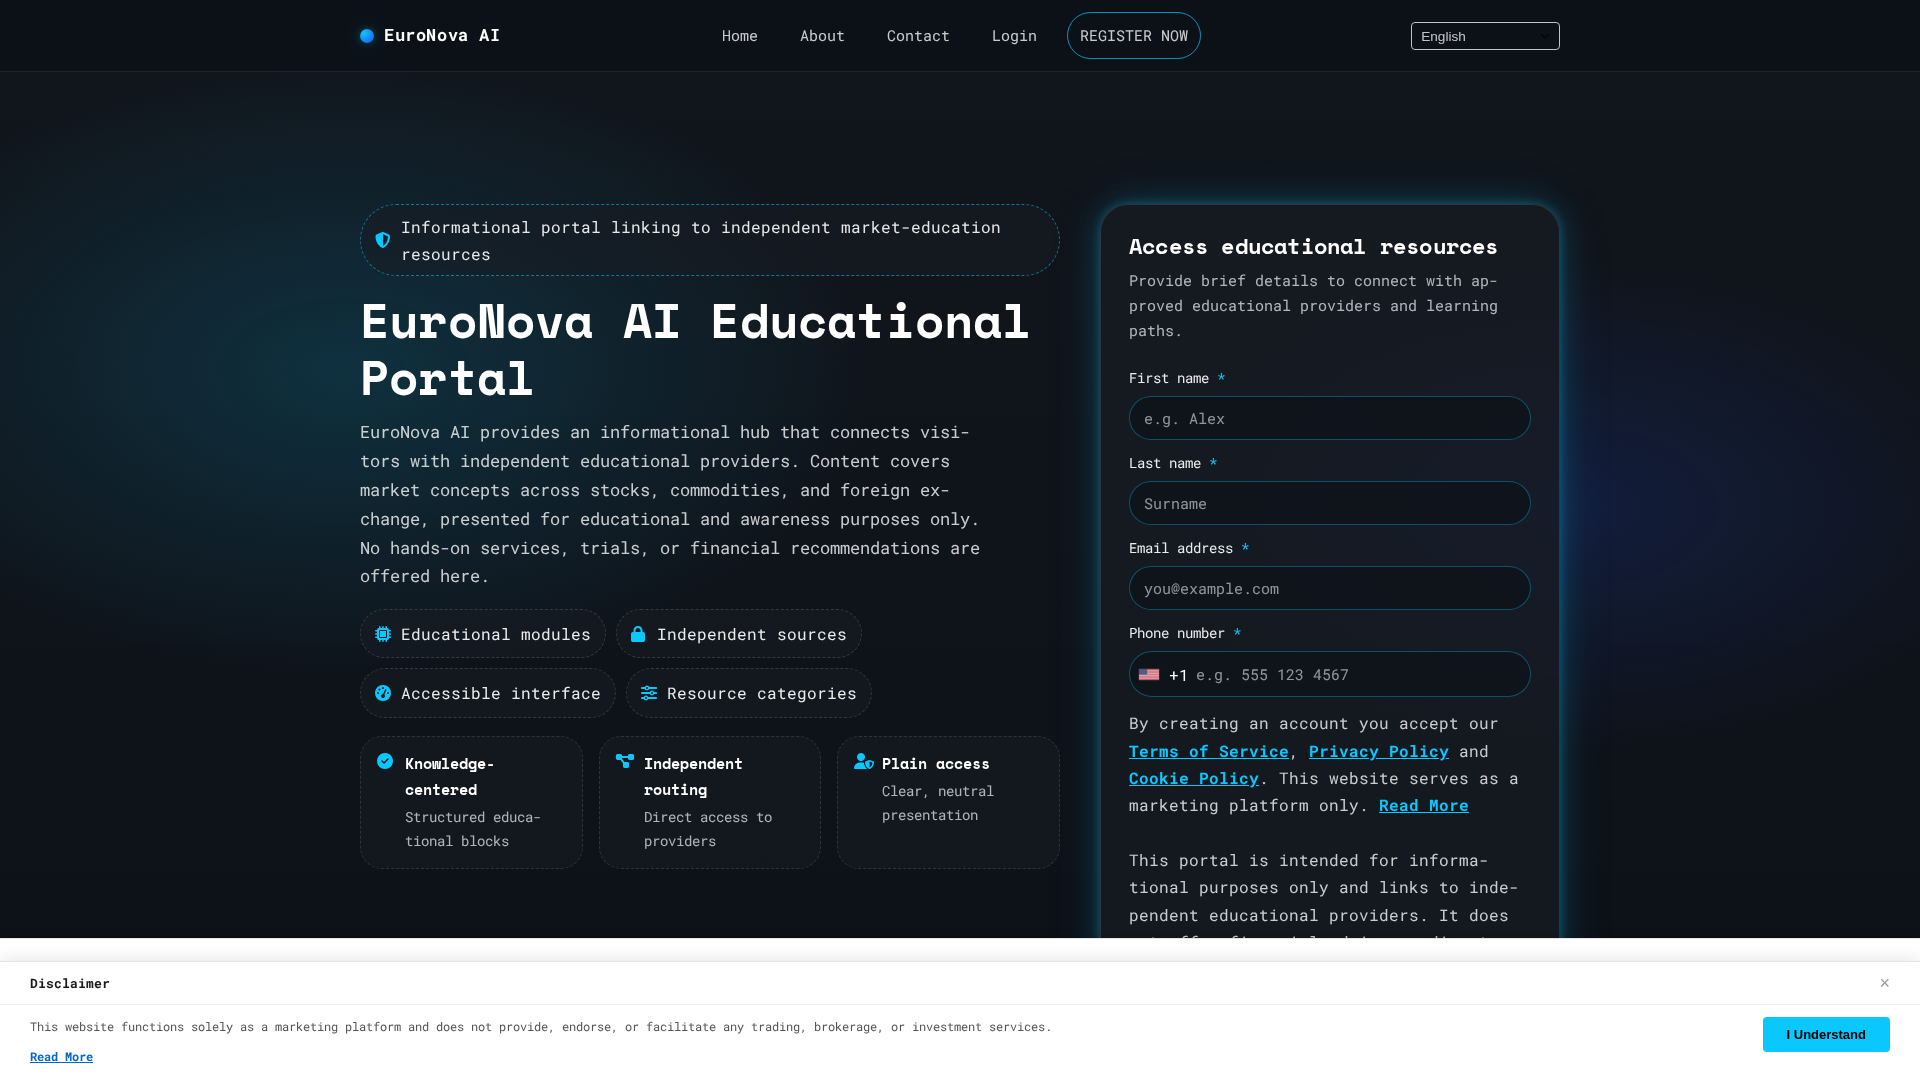Click the Accessible interface chip

[488, 693]
